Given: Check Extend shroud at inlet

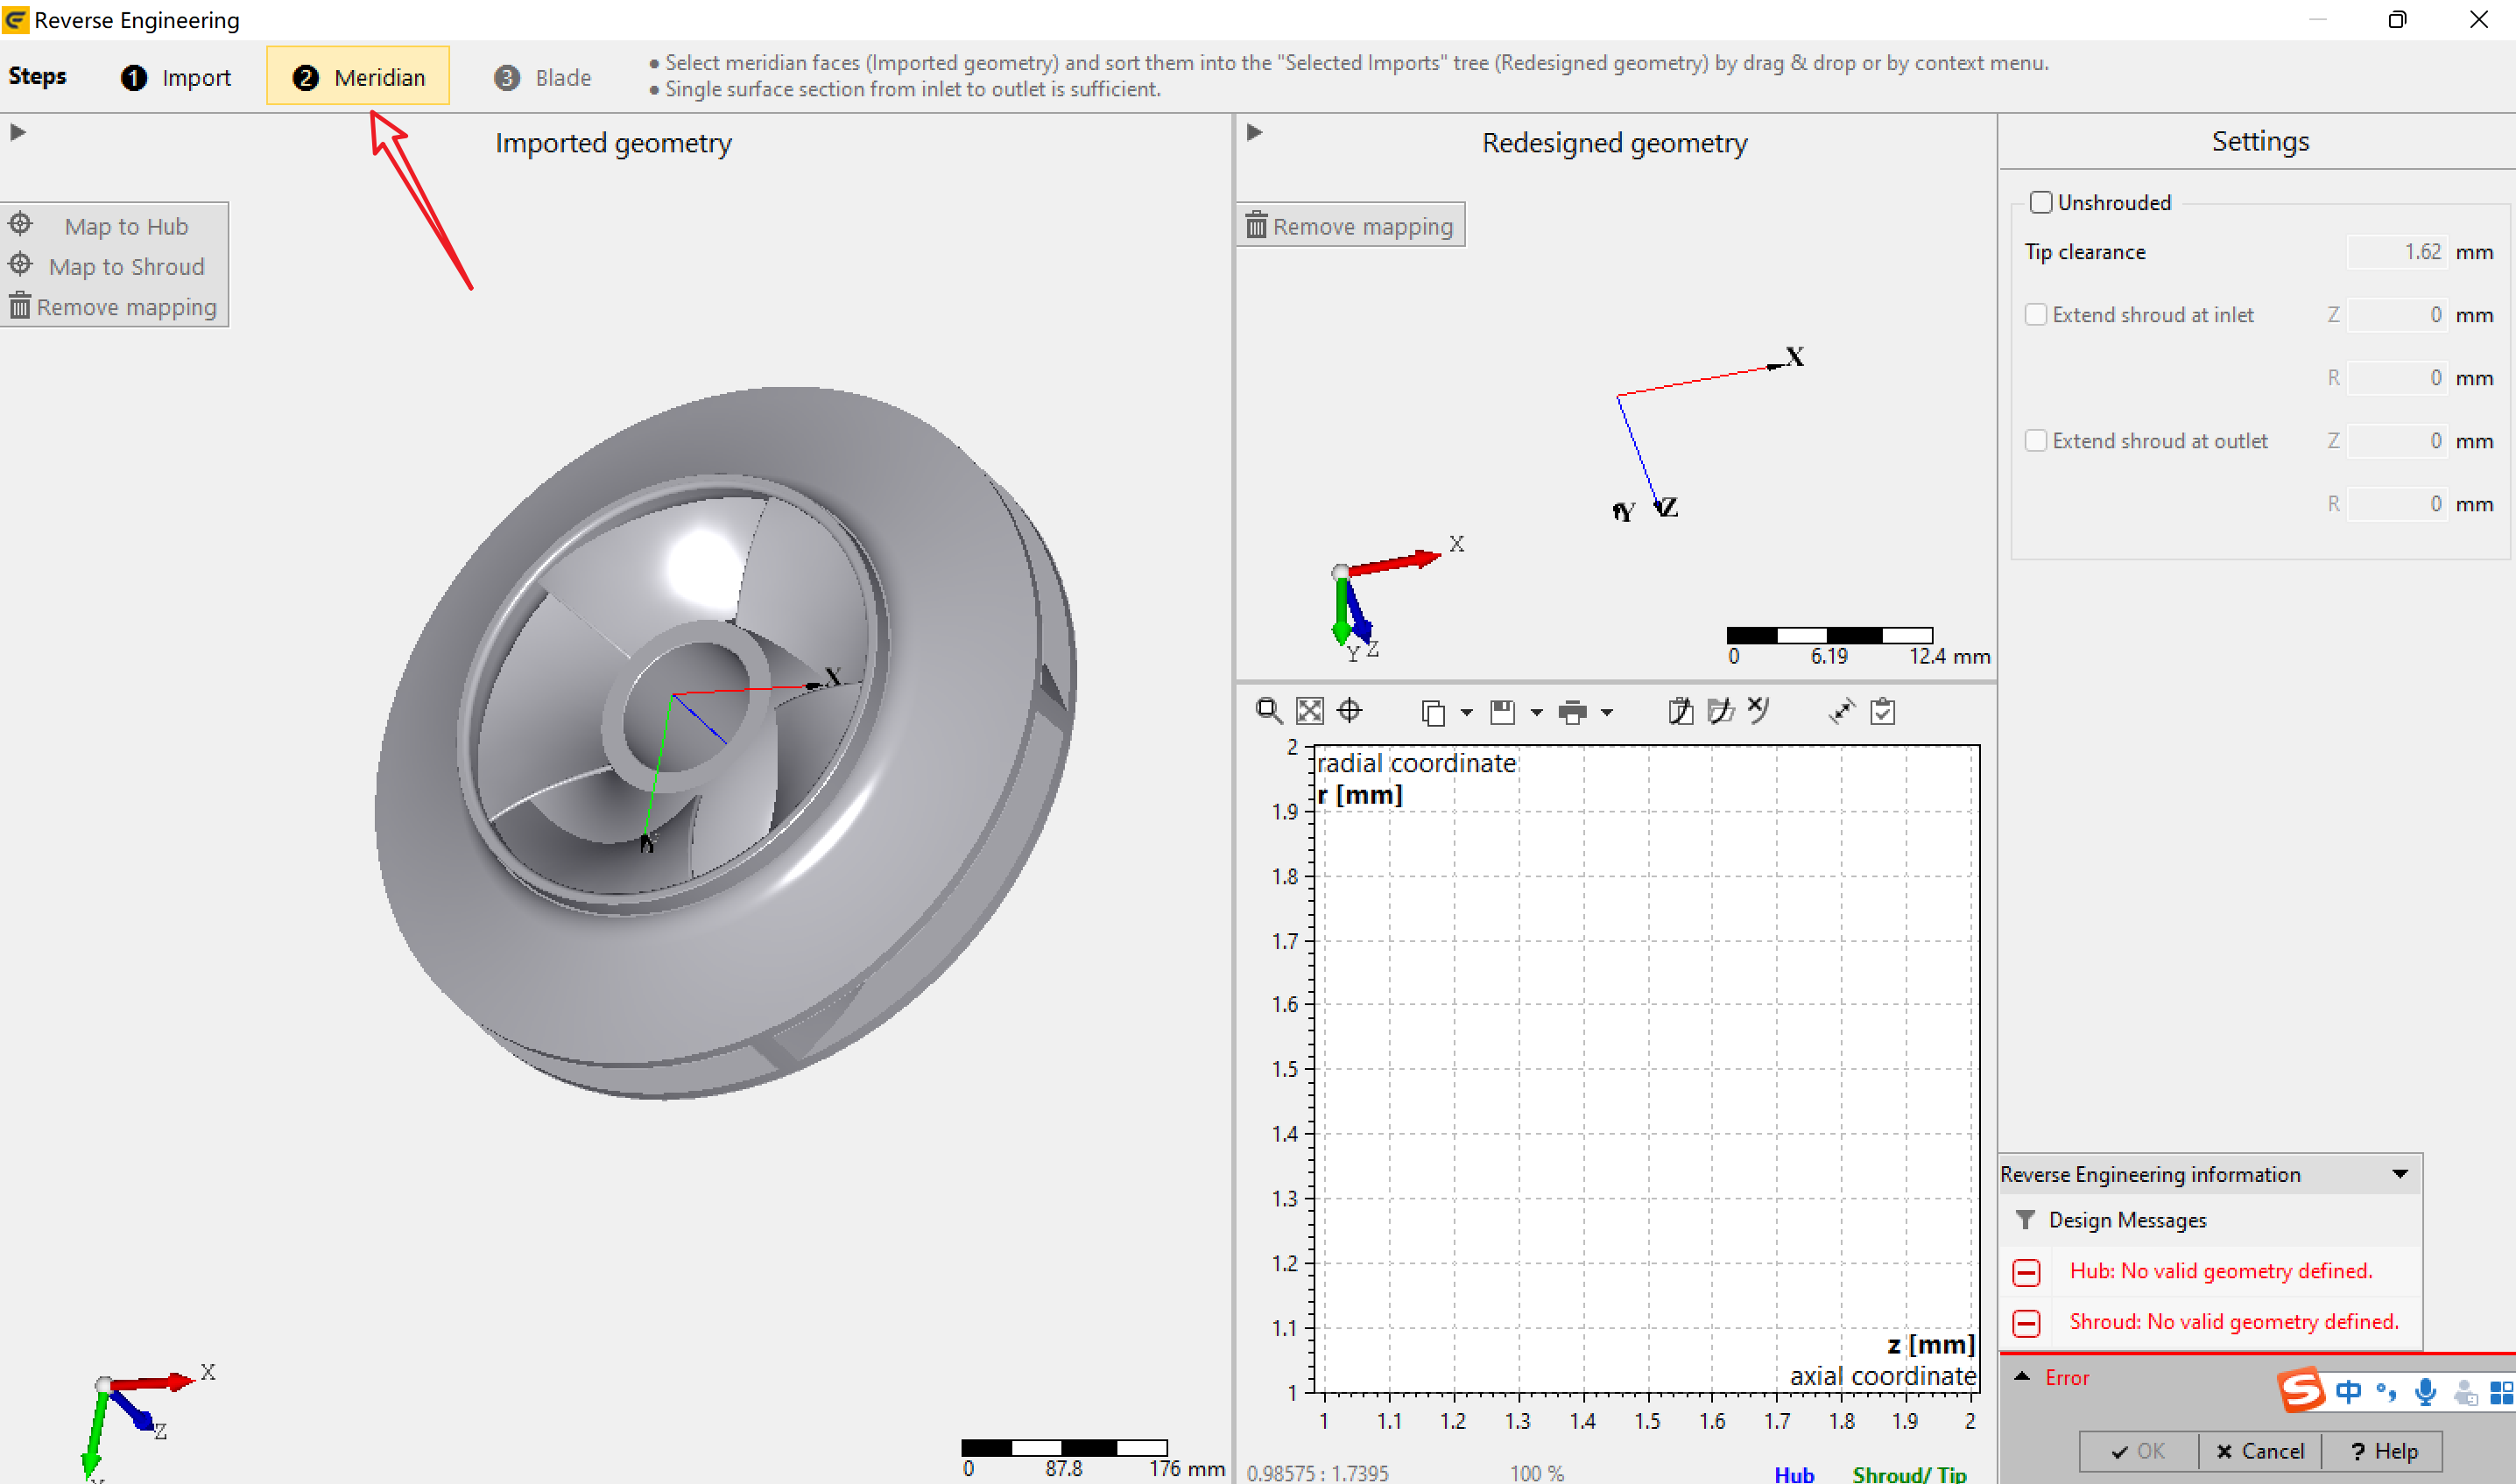Looking at the screenshot, I should [x=2035, y=314].
